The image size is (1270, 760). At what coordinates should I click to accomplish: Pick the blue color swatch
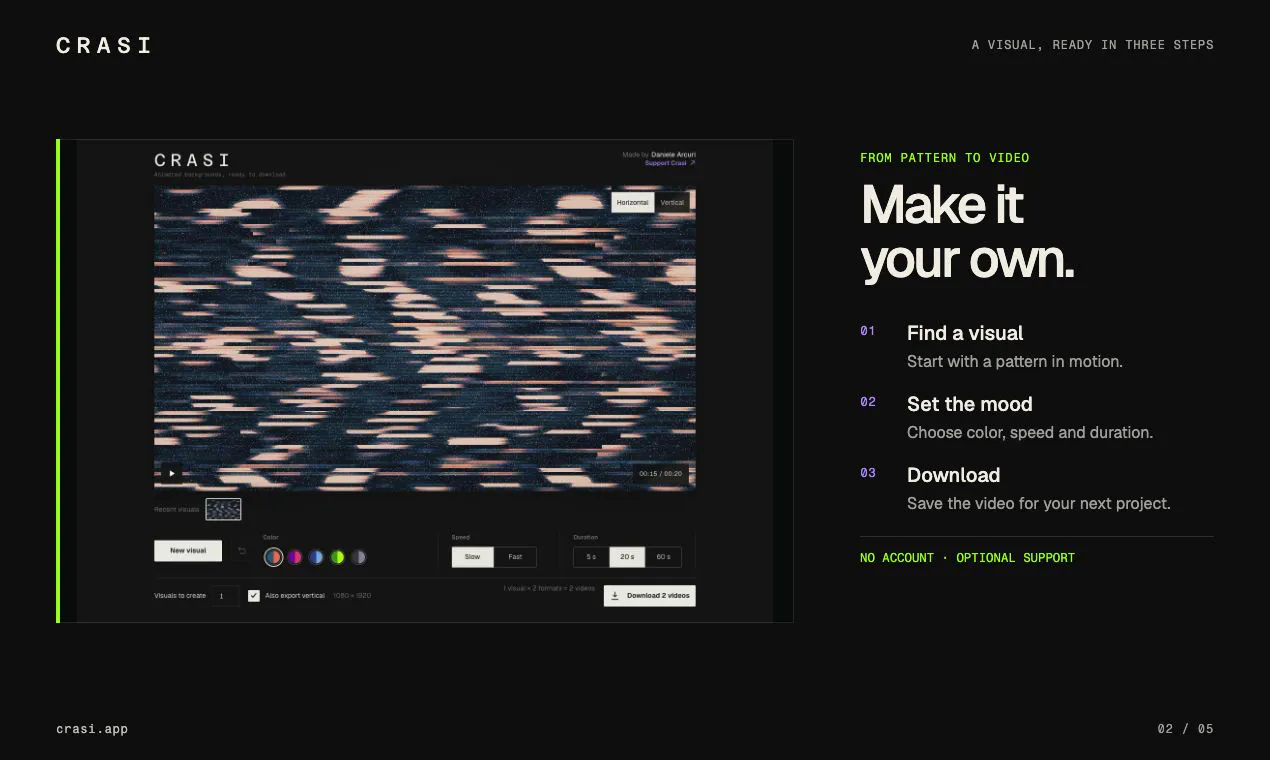click(x=316, y=557)
